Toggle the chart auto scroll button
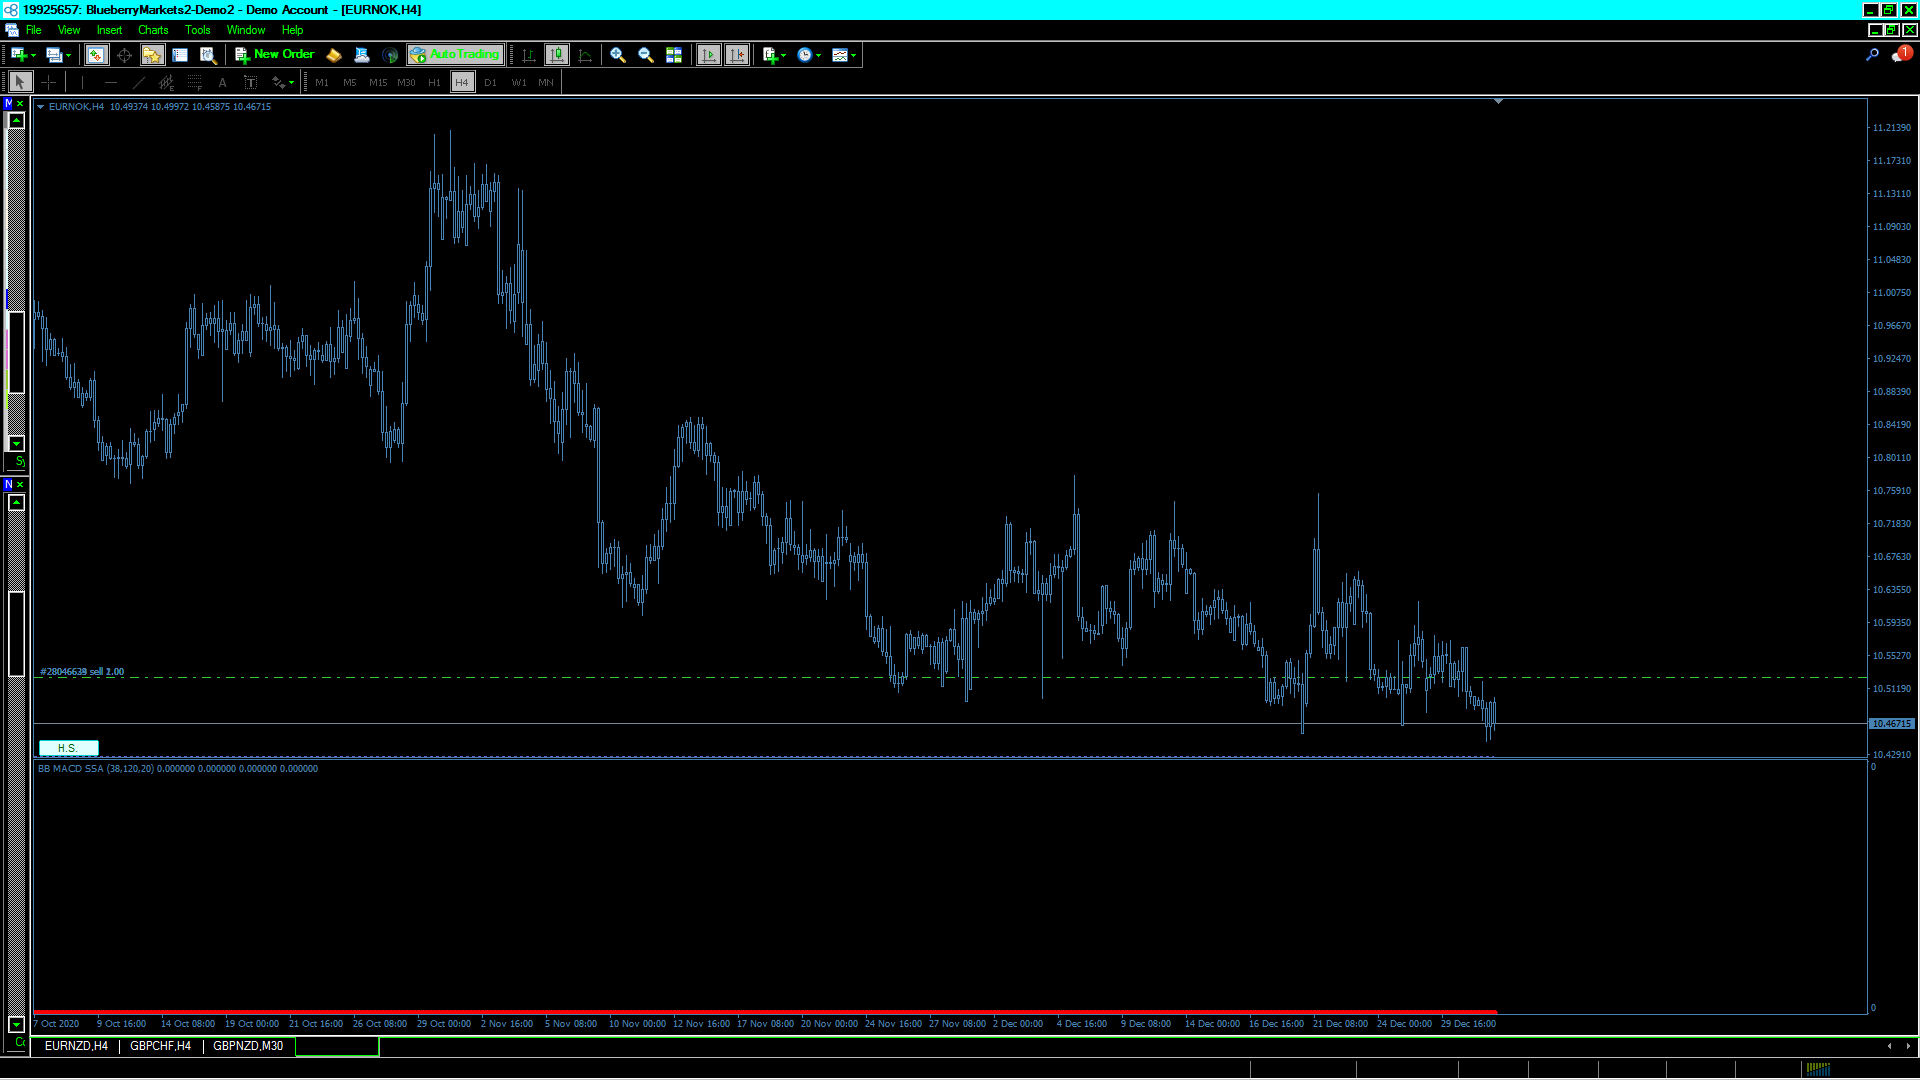1920x1080 pixels. 709,55
